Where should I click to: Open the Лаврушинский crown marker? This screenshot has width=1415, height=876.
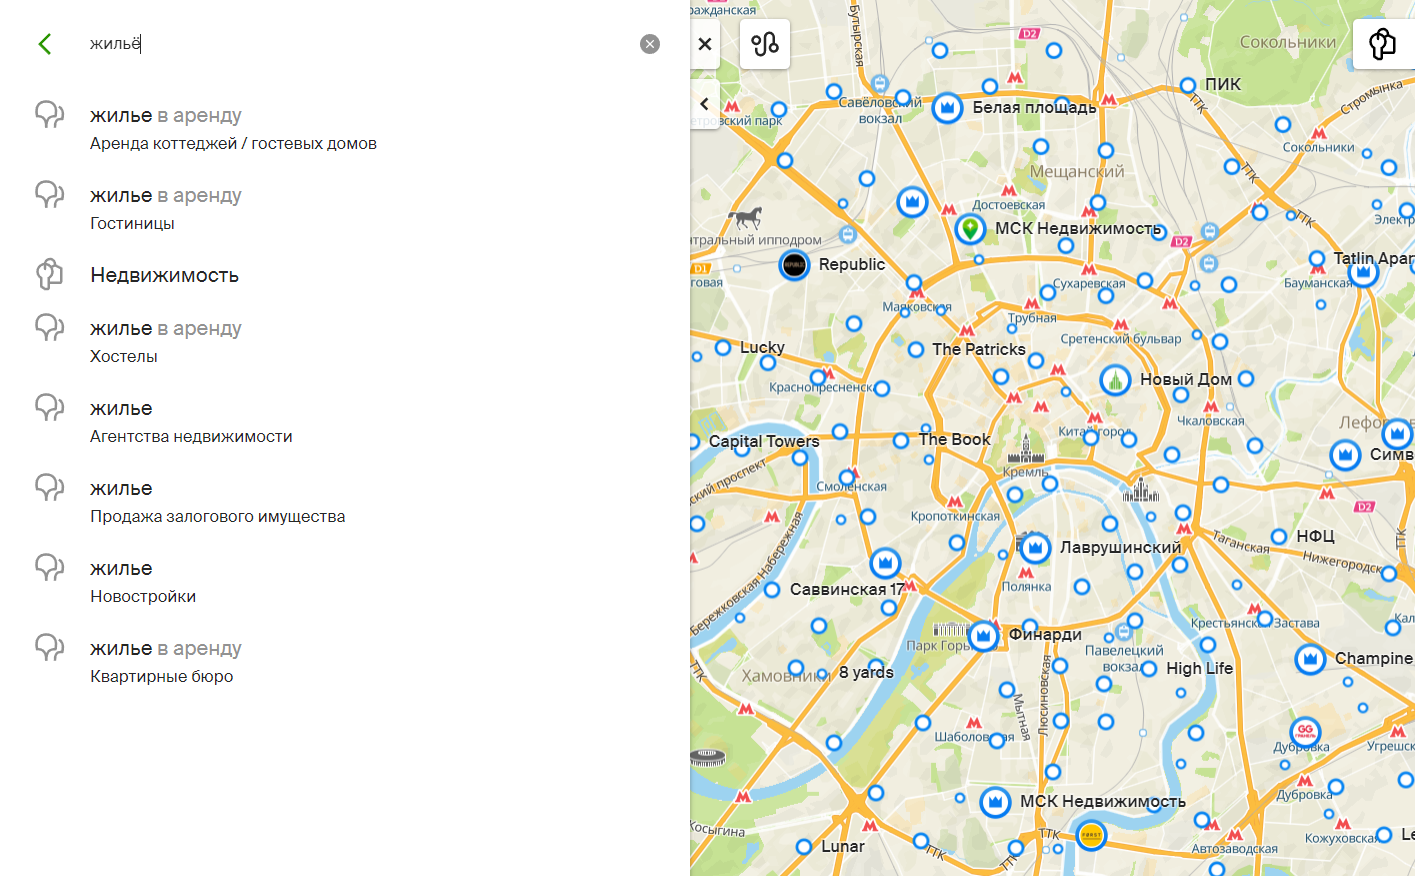tap(1035, 548)
